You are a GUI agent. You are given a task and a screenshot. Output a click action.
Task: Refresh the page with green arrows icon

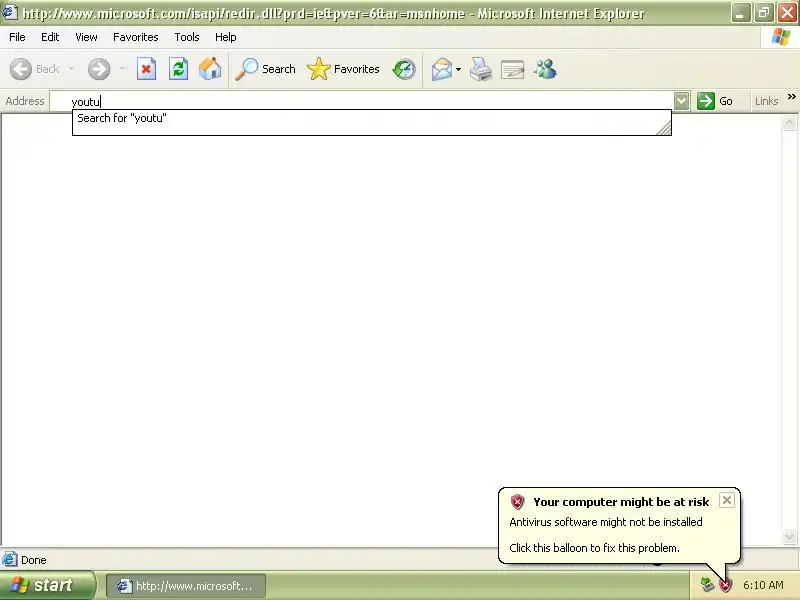(179, 69)
